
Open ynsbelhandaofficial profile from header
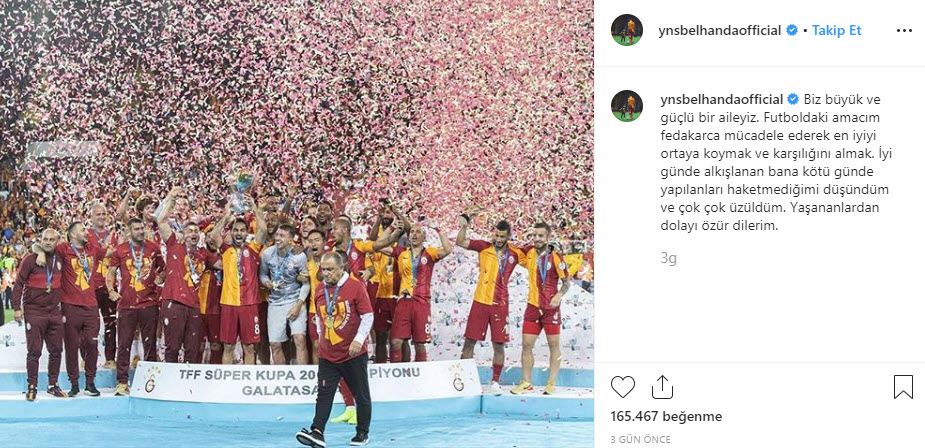click(720, 31)
